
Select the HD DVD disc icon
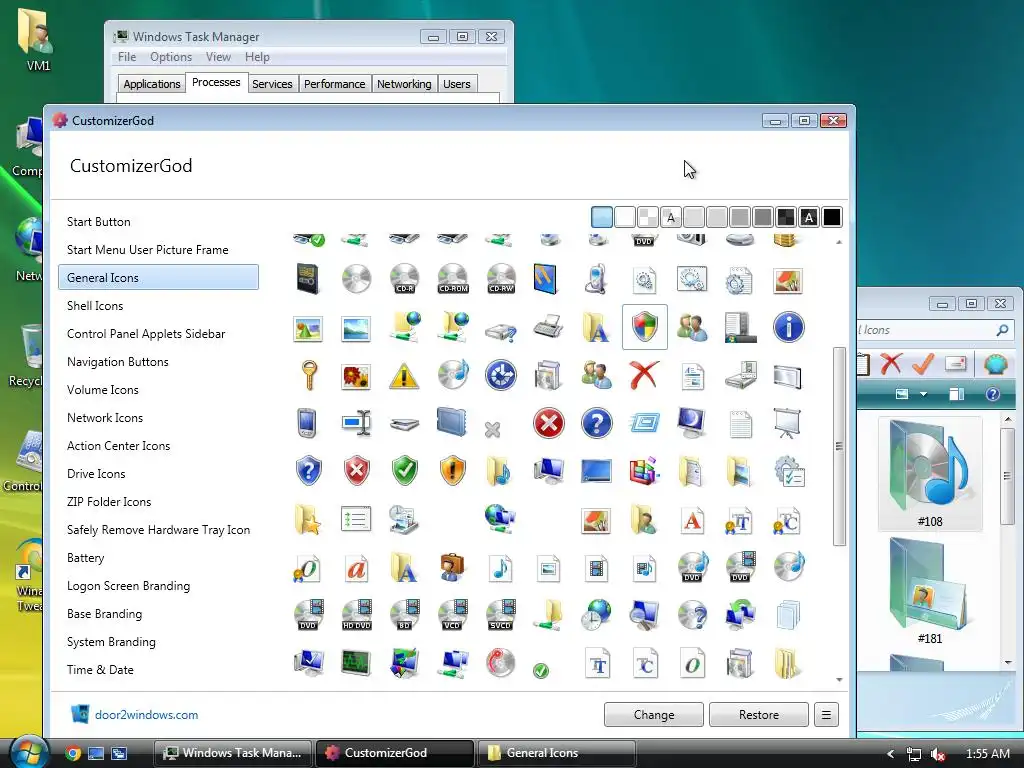pyautogui.click(x=357, y=615)
